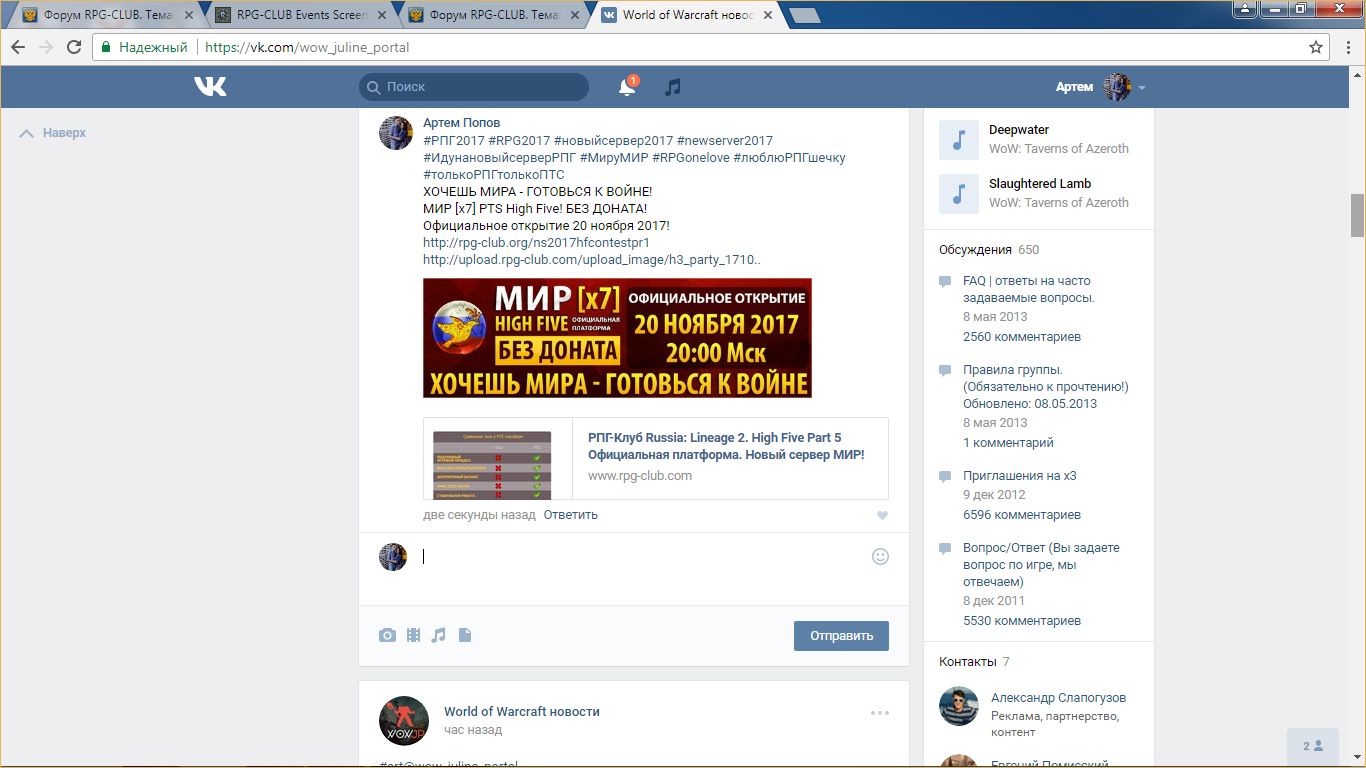Open the РПГ-Клуб Russia link preview title
Screen dimensions: 1366x768
coord(726,446)
